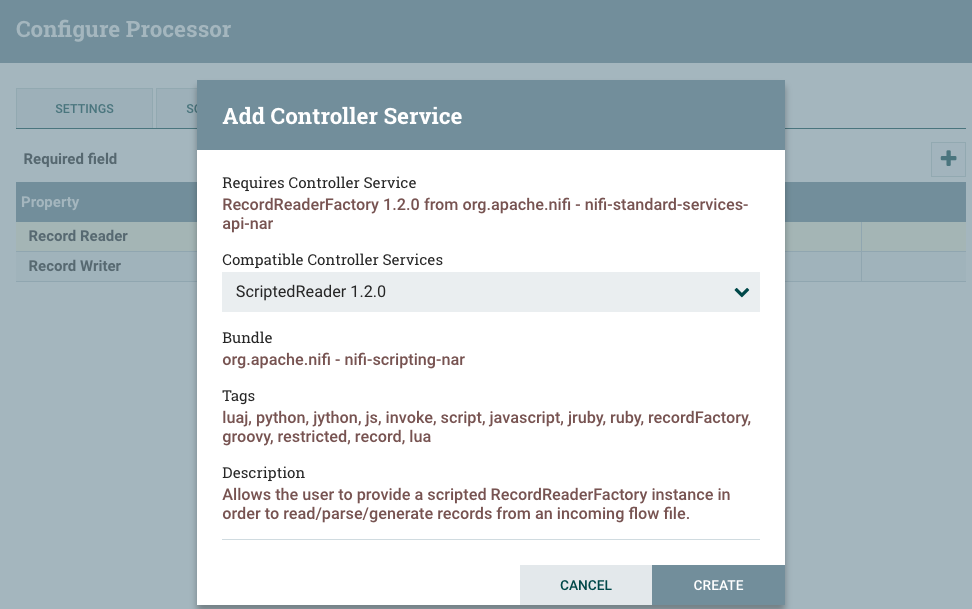
Task: Click the far-right cell of Record Writer row
Action: [912, 266]
